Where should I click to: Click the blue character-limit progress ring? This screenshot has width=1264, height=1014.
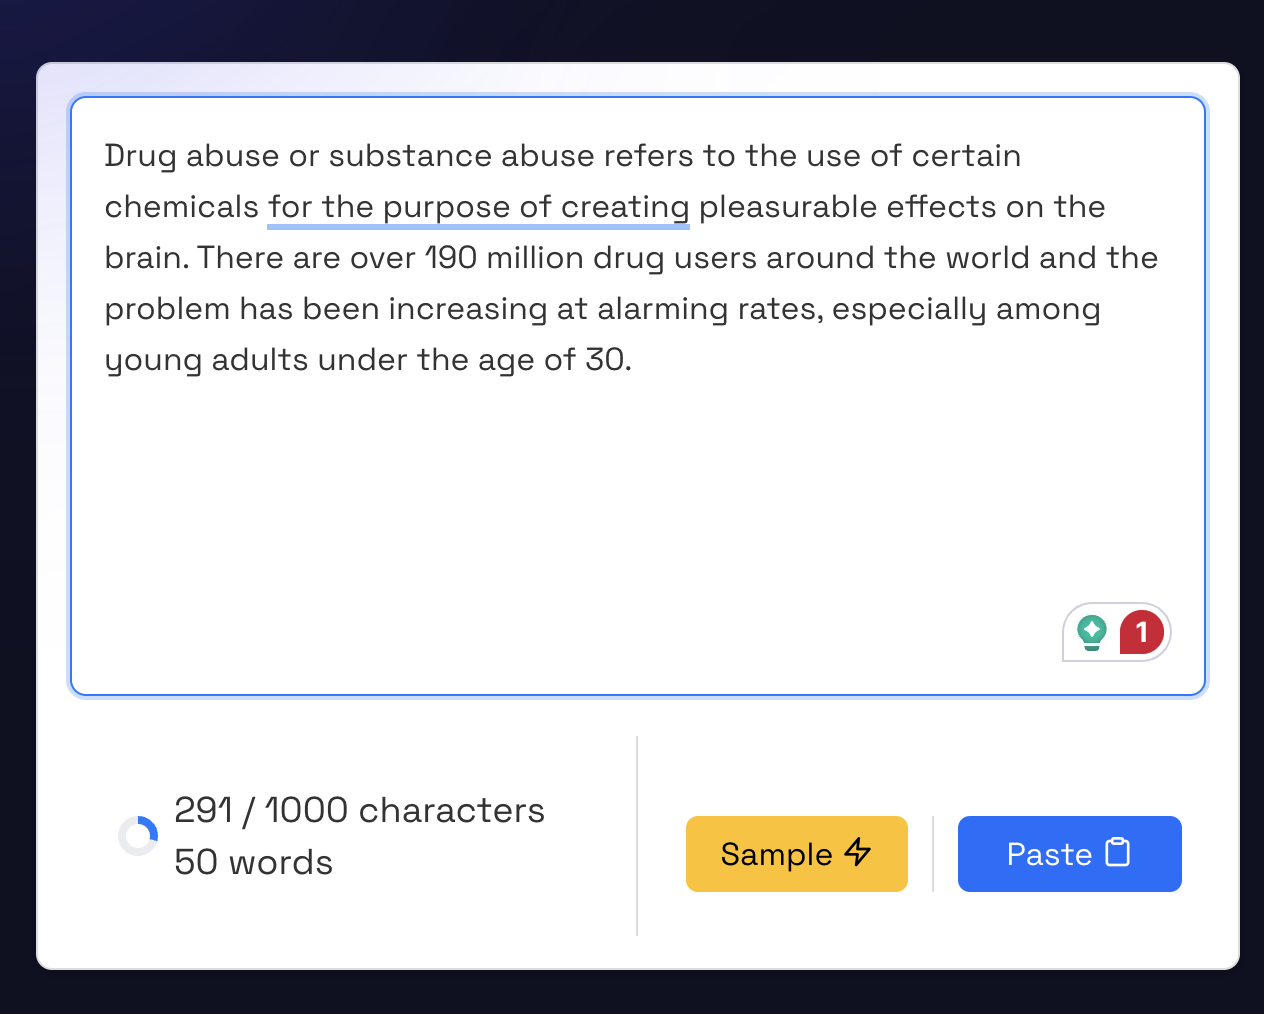coord(139,834)
